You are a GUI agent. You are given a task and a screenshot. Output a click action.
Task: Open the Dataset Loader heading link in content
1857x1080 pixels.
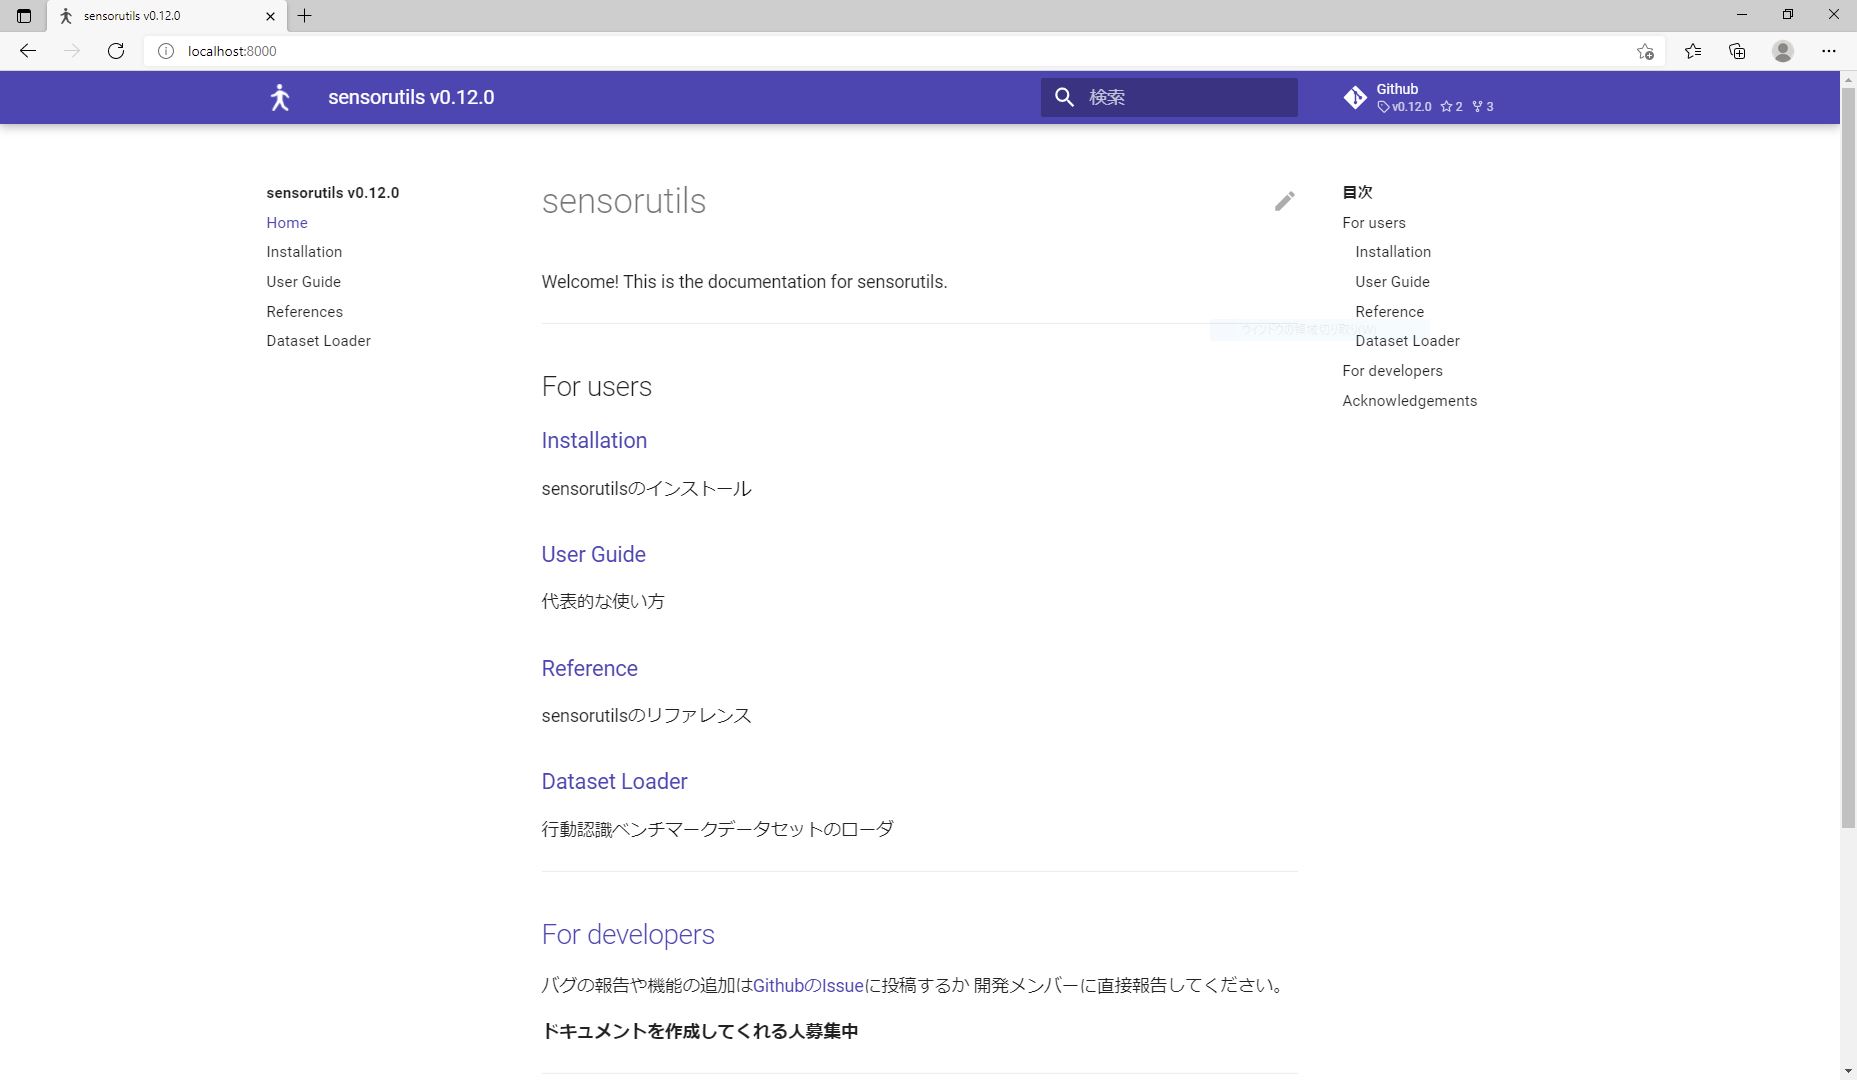614,782
